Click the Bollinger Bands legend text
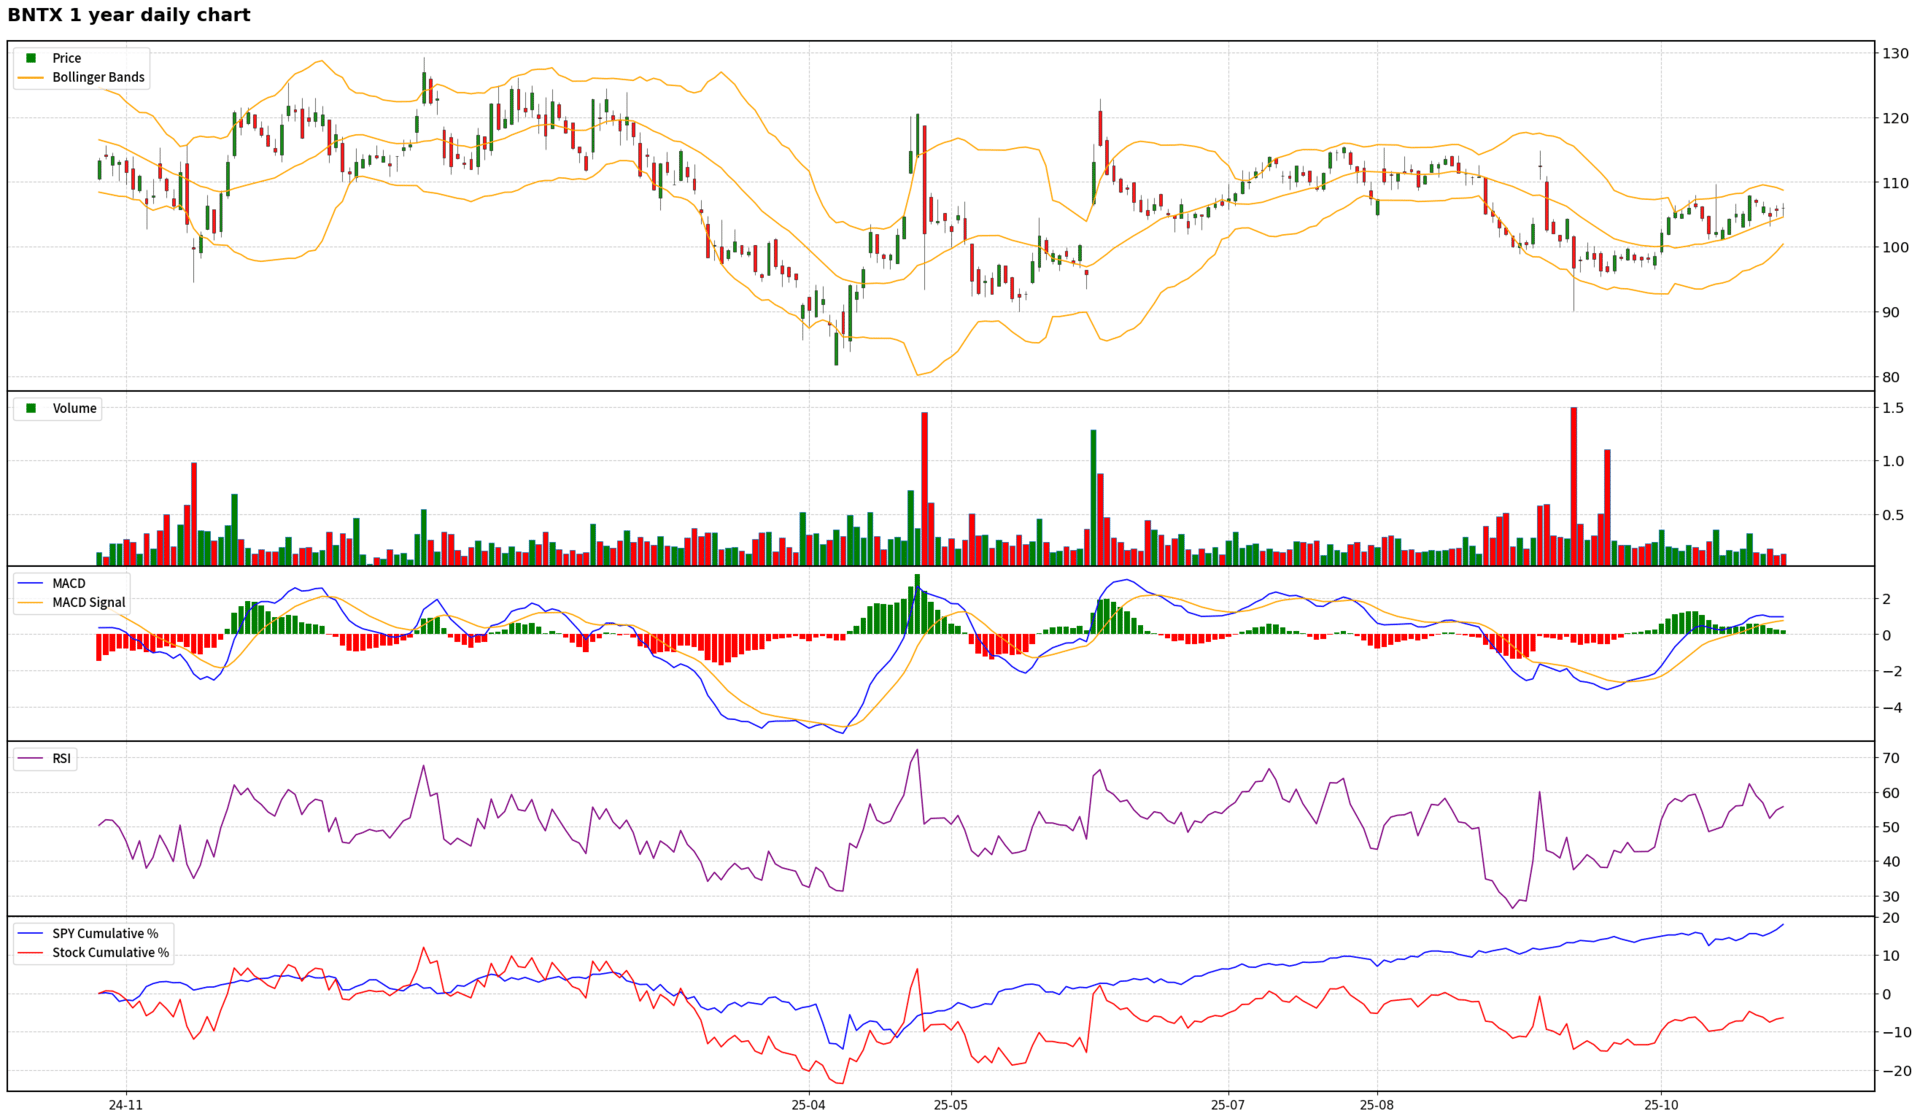 [x=98, y=77]
